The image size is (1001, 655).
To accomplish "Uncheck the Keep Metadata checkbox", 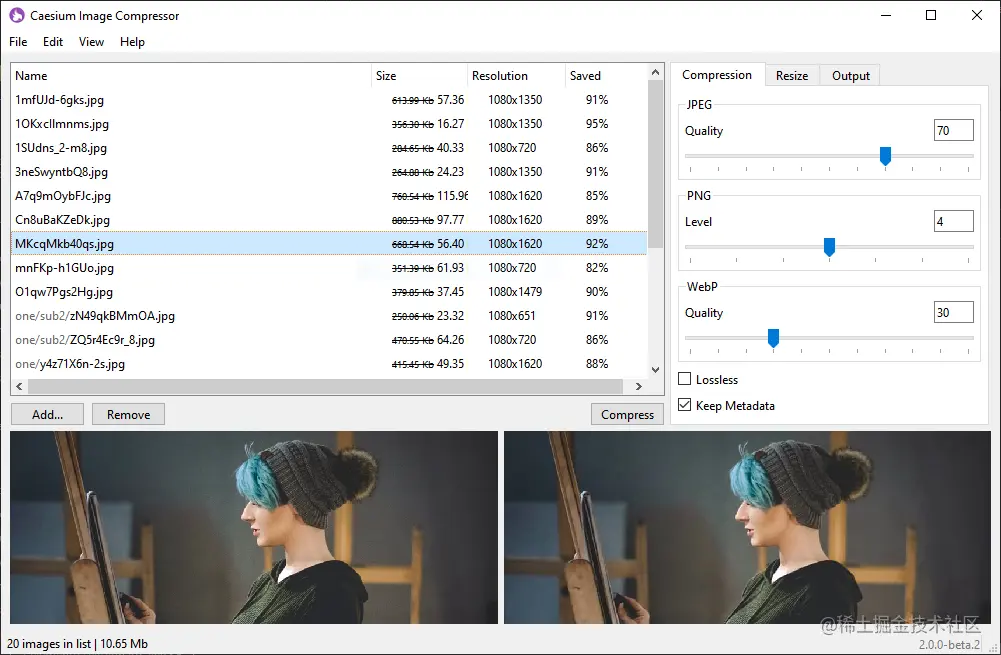I will [684, 405].
